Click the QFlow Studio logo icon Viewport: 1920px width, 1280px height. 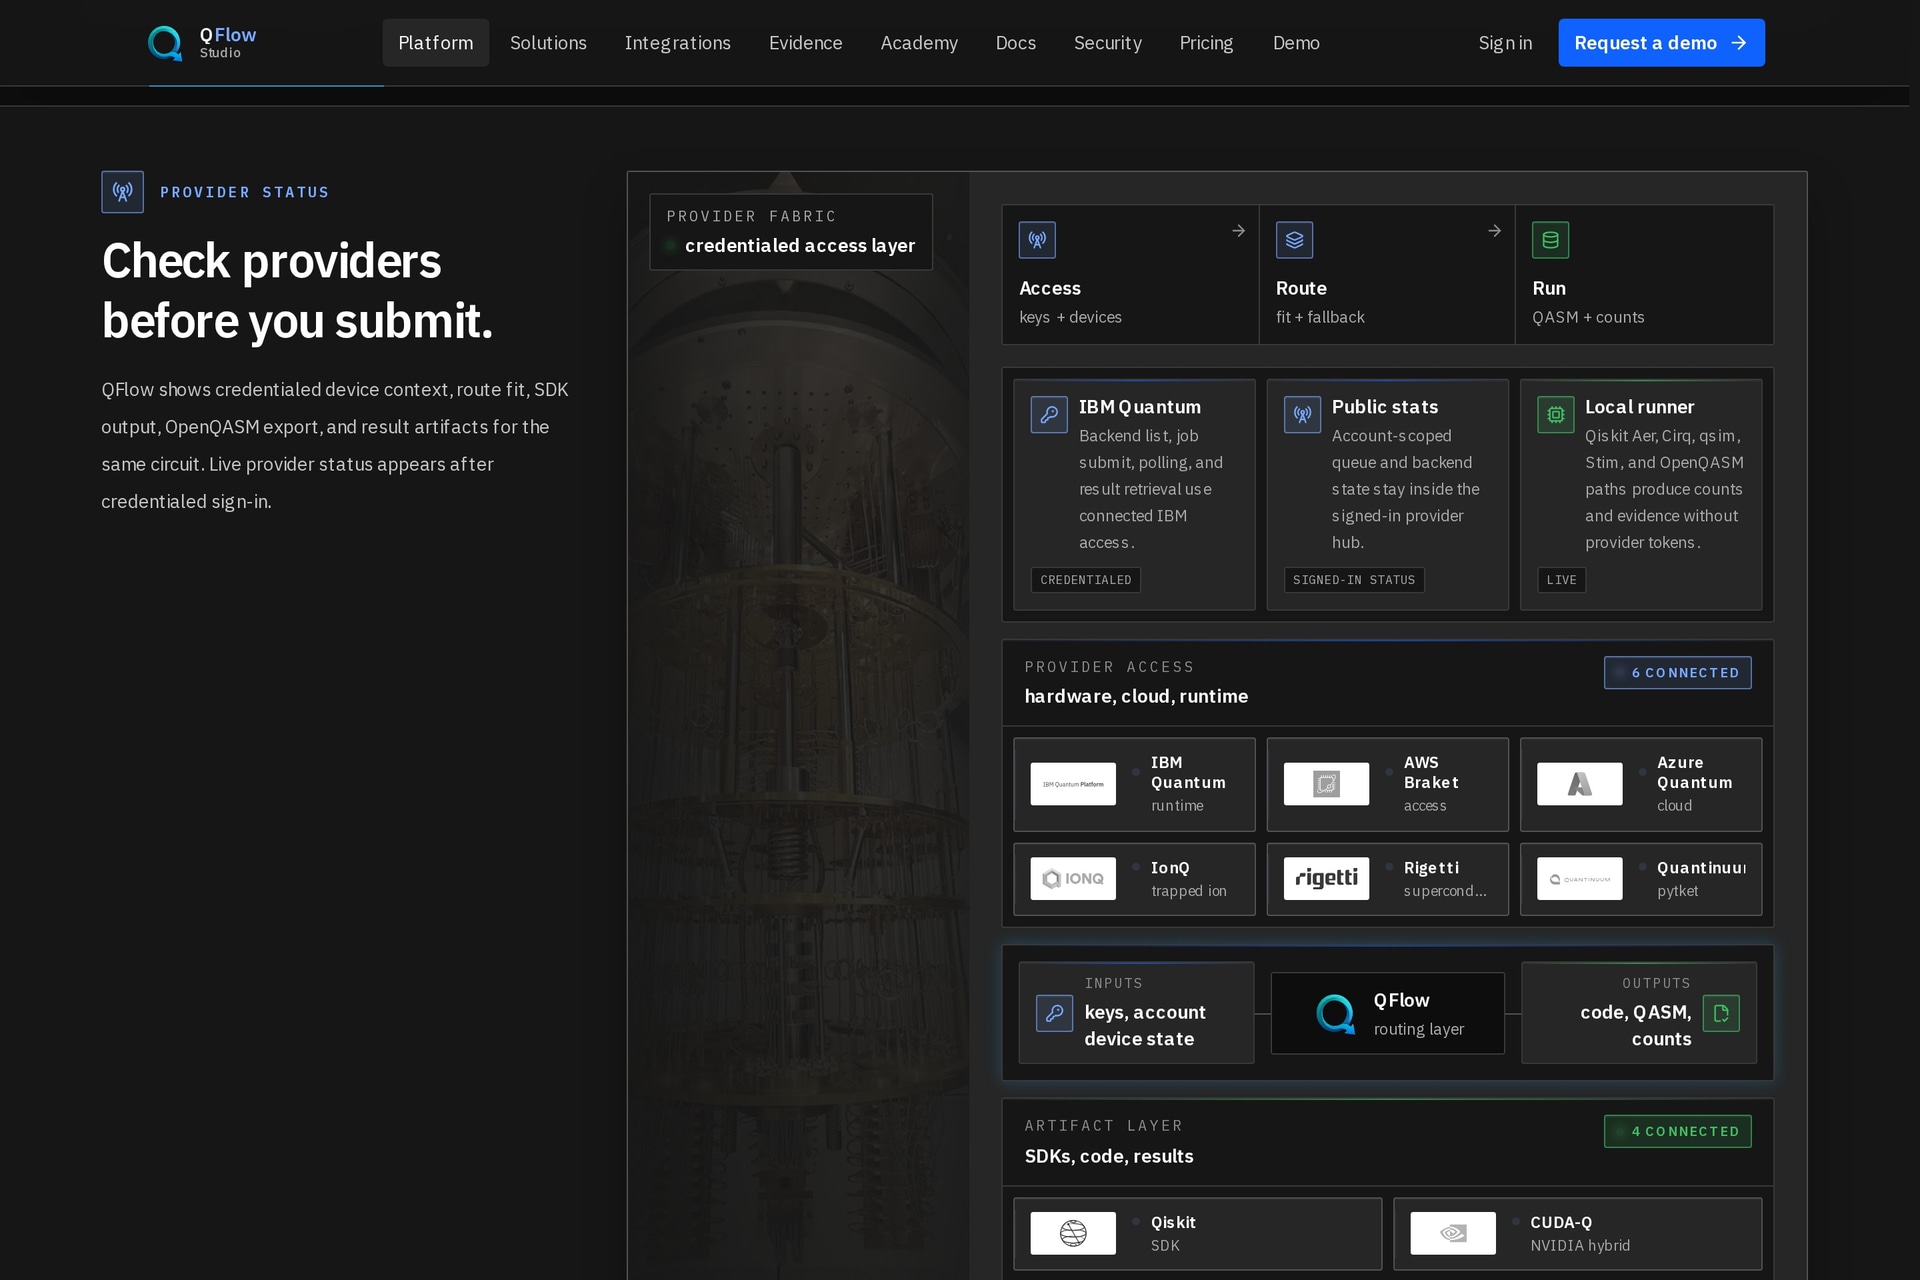point(165,43)
